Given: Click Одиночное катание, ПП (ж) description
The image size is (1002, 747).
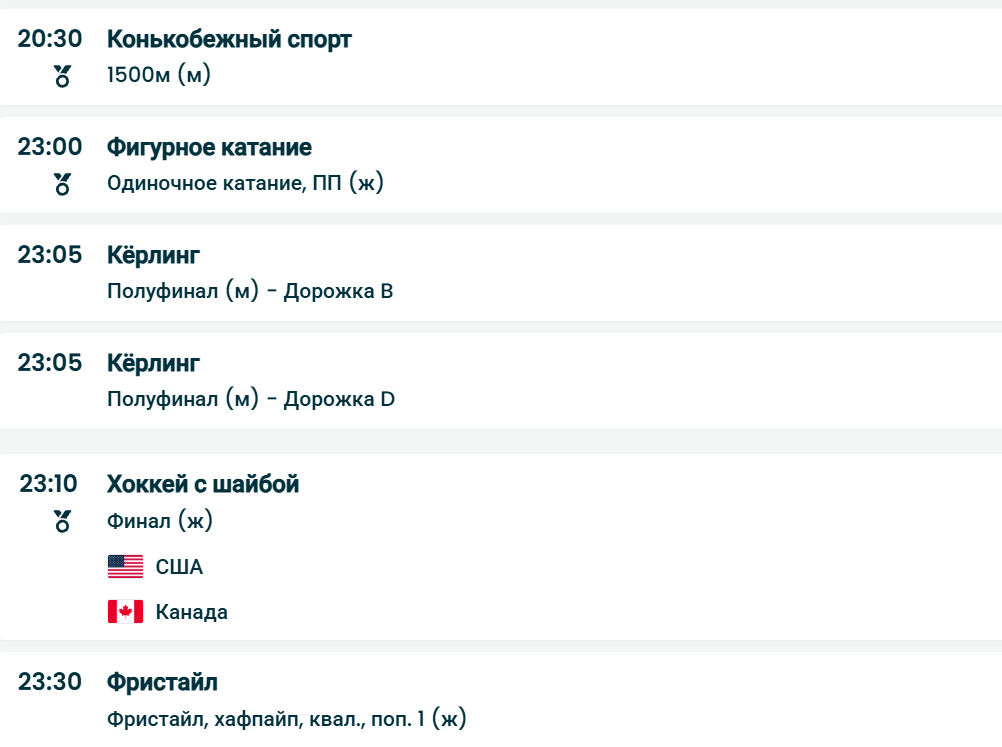Looking at the screenshot, I should coord(245,183).
